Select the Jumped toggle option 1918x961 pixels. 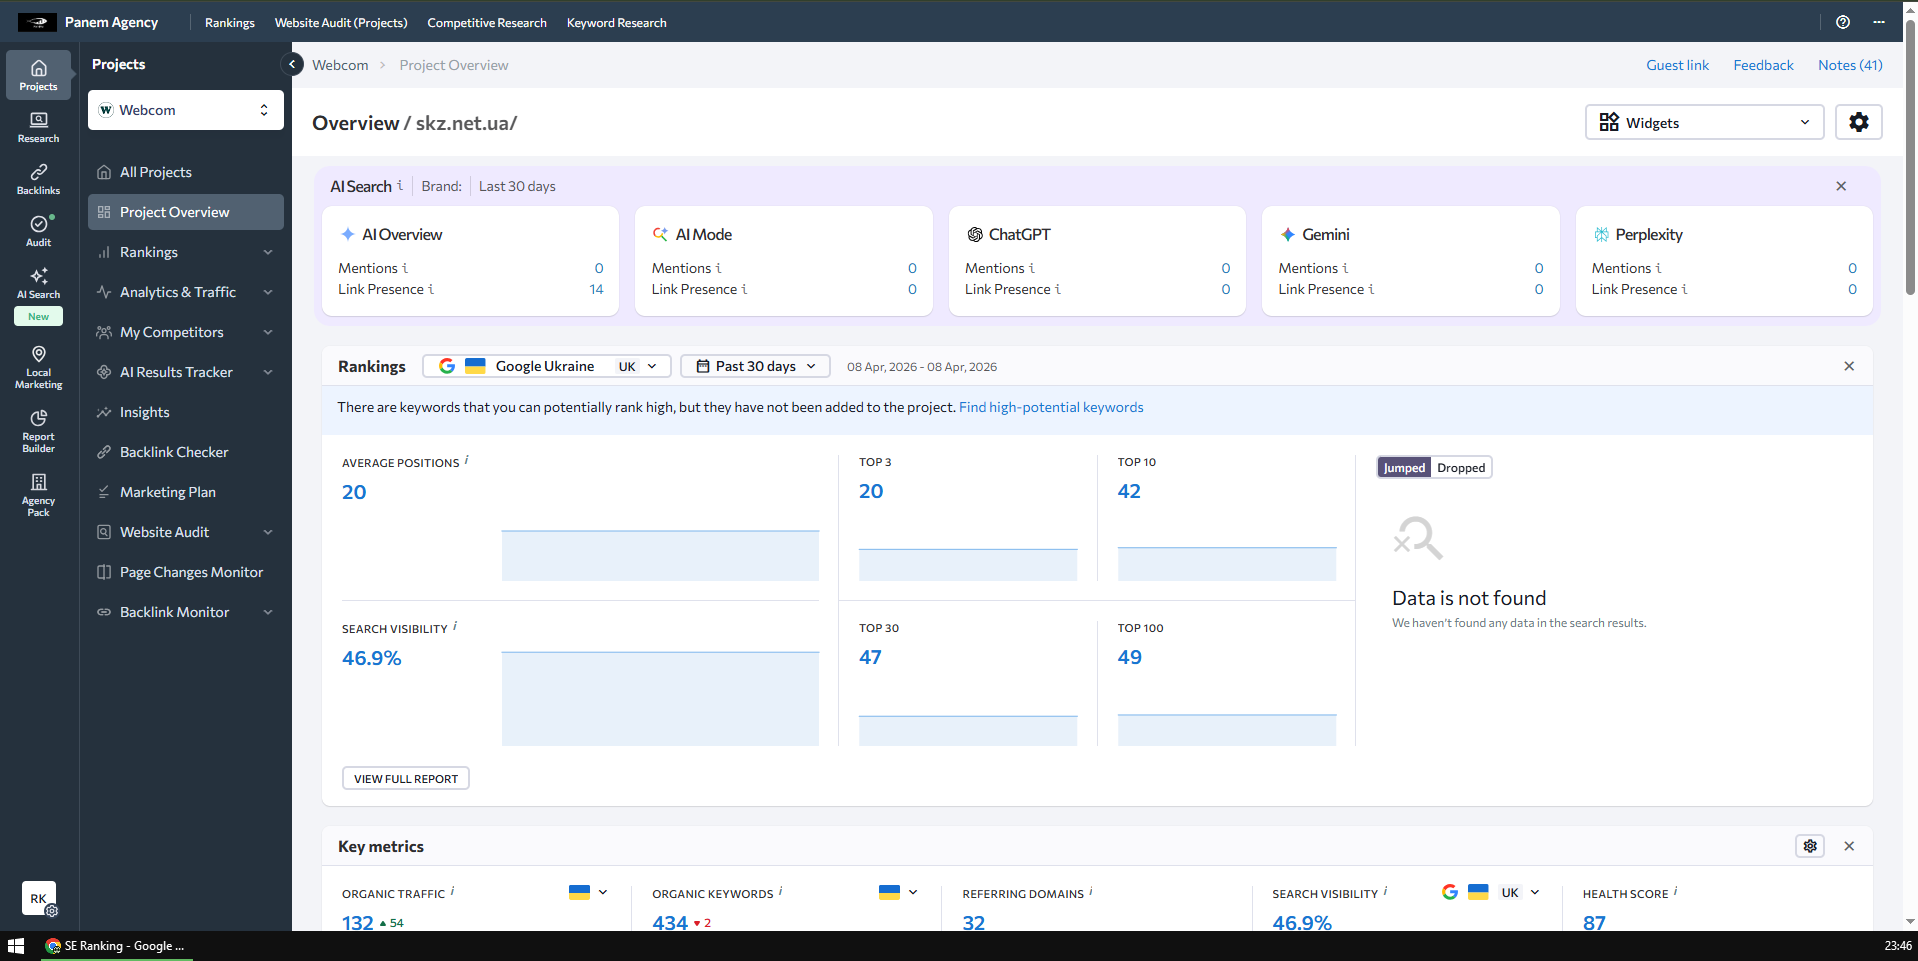click(1404, 467)
